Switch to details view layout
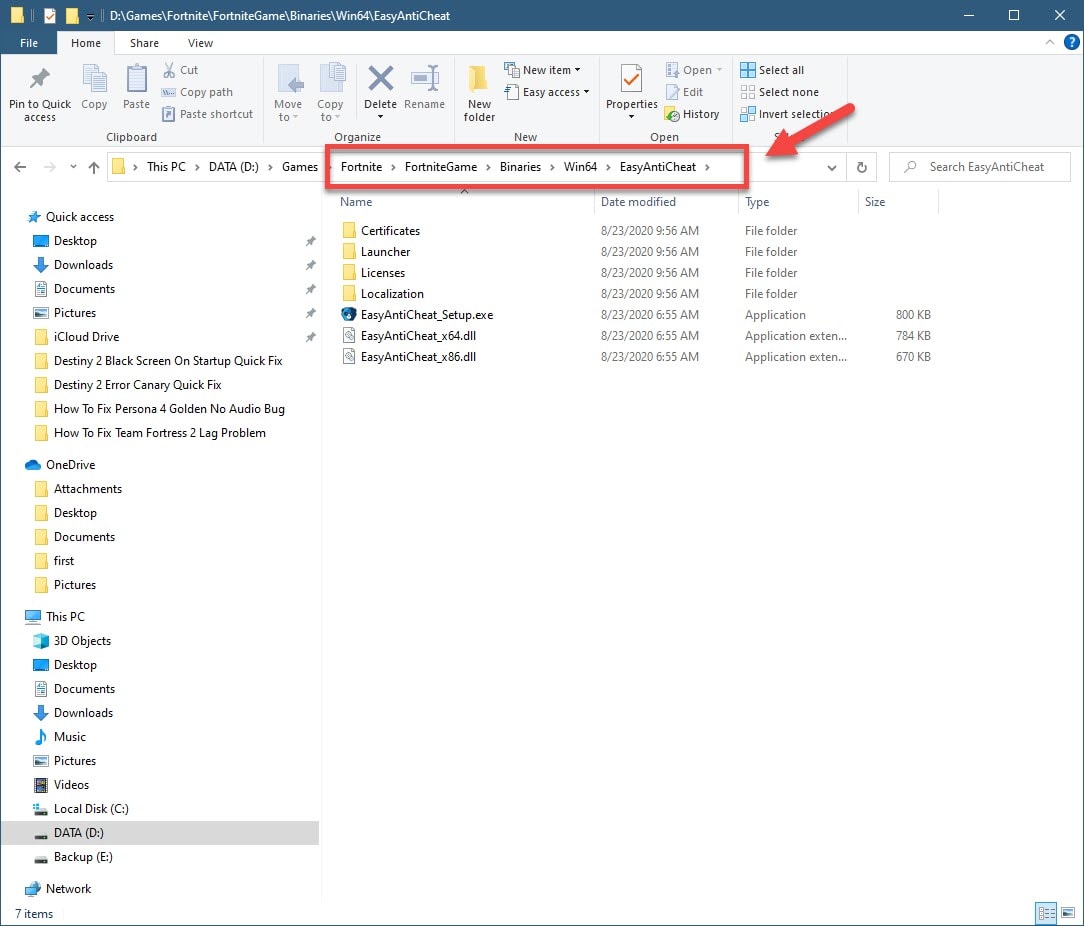The height and width of the screenshot is (926, 1084). 1047,913
